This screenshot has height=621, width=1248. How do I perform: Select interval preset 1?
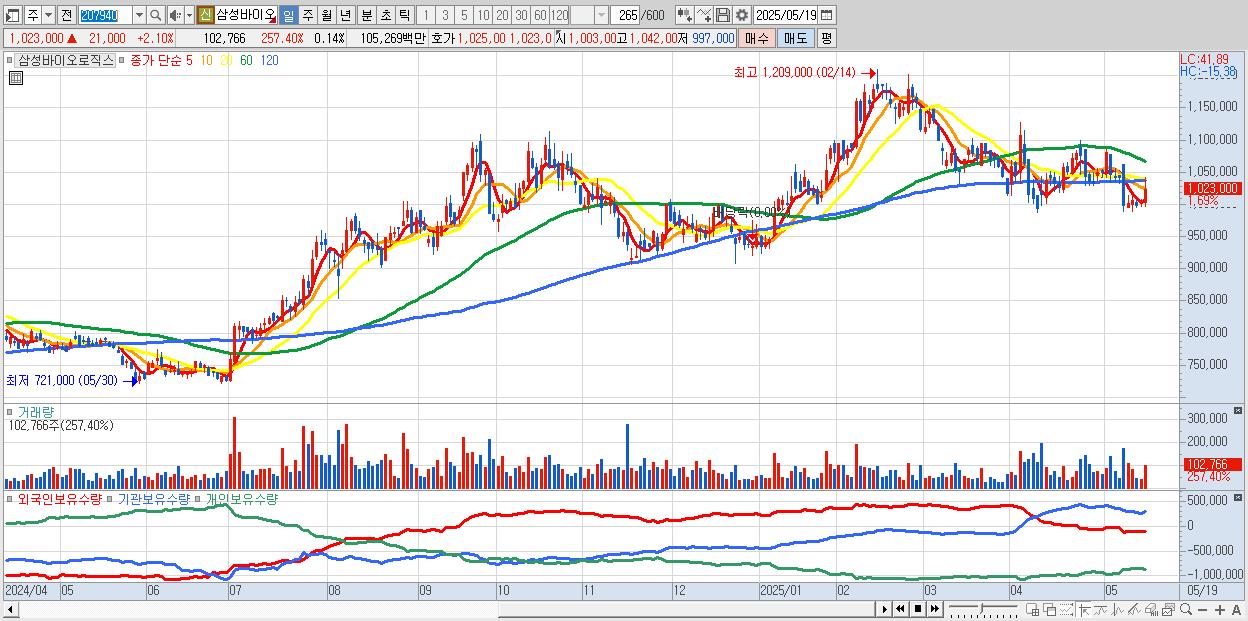426,15
